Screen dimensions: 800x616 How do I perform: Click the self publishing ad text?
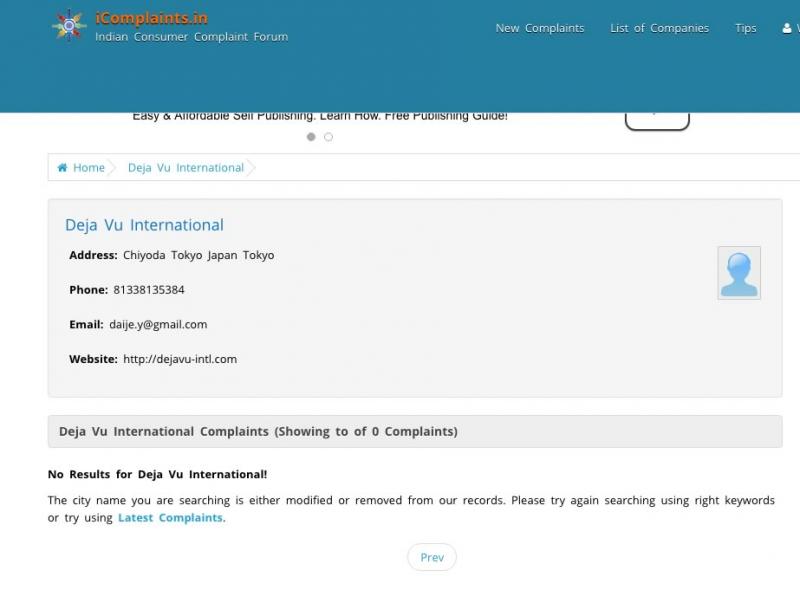point(320,117)
